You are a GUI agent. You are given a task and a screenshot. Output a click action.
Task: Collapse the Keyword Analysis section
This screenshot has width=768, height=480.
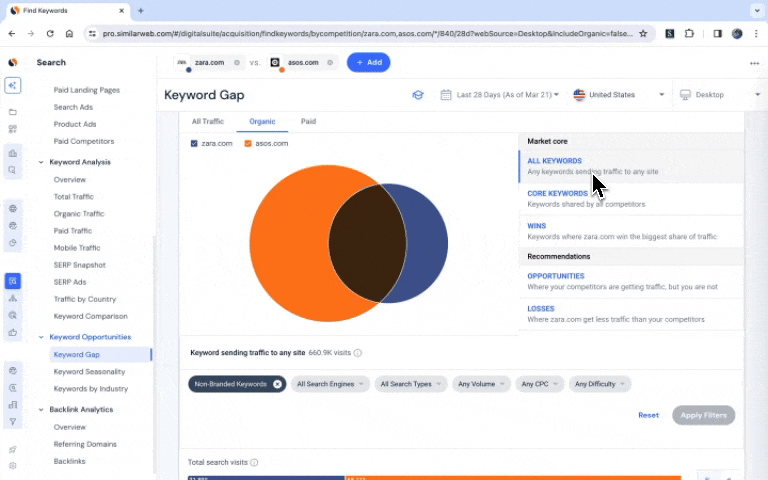pos(41,162)
